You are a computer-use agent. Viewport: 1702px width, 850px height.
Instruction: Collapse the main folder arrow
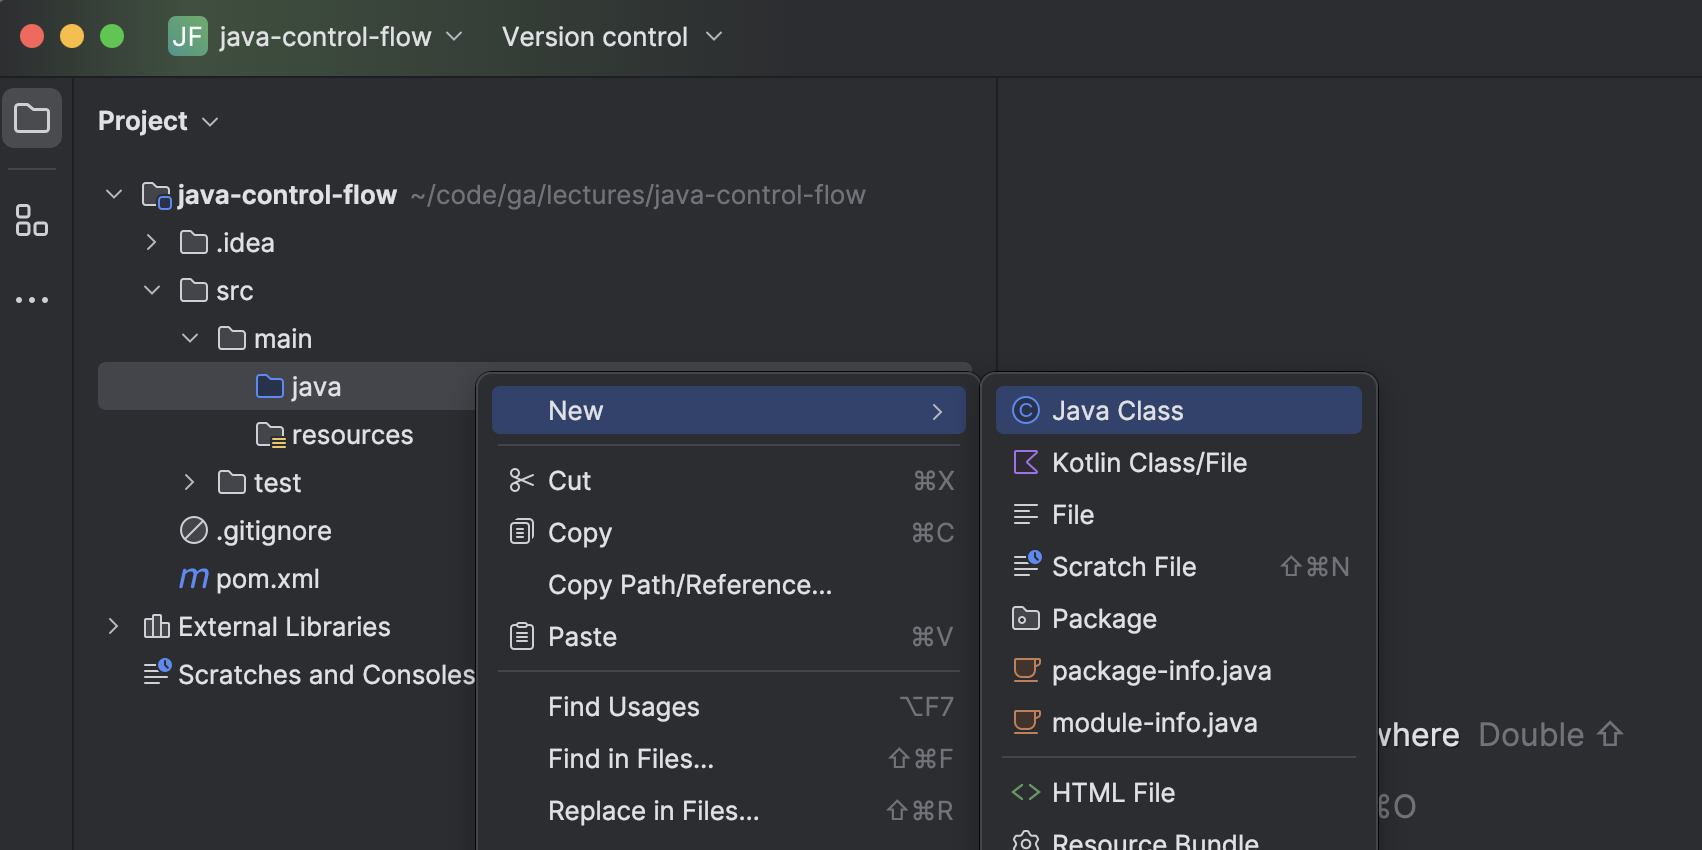pyautogui.click(x=190, y=338)
